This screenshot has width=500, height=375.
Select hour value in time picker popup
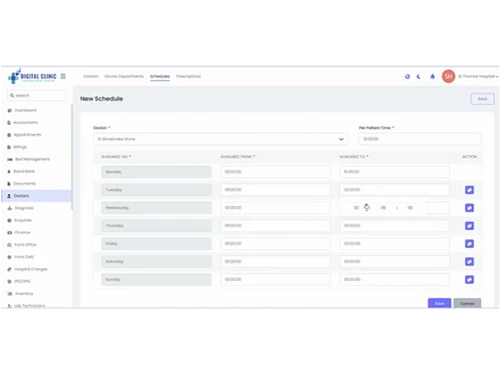[356, 208]
